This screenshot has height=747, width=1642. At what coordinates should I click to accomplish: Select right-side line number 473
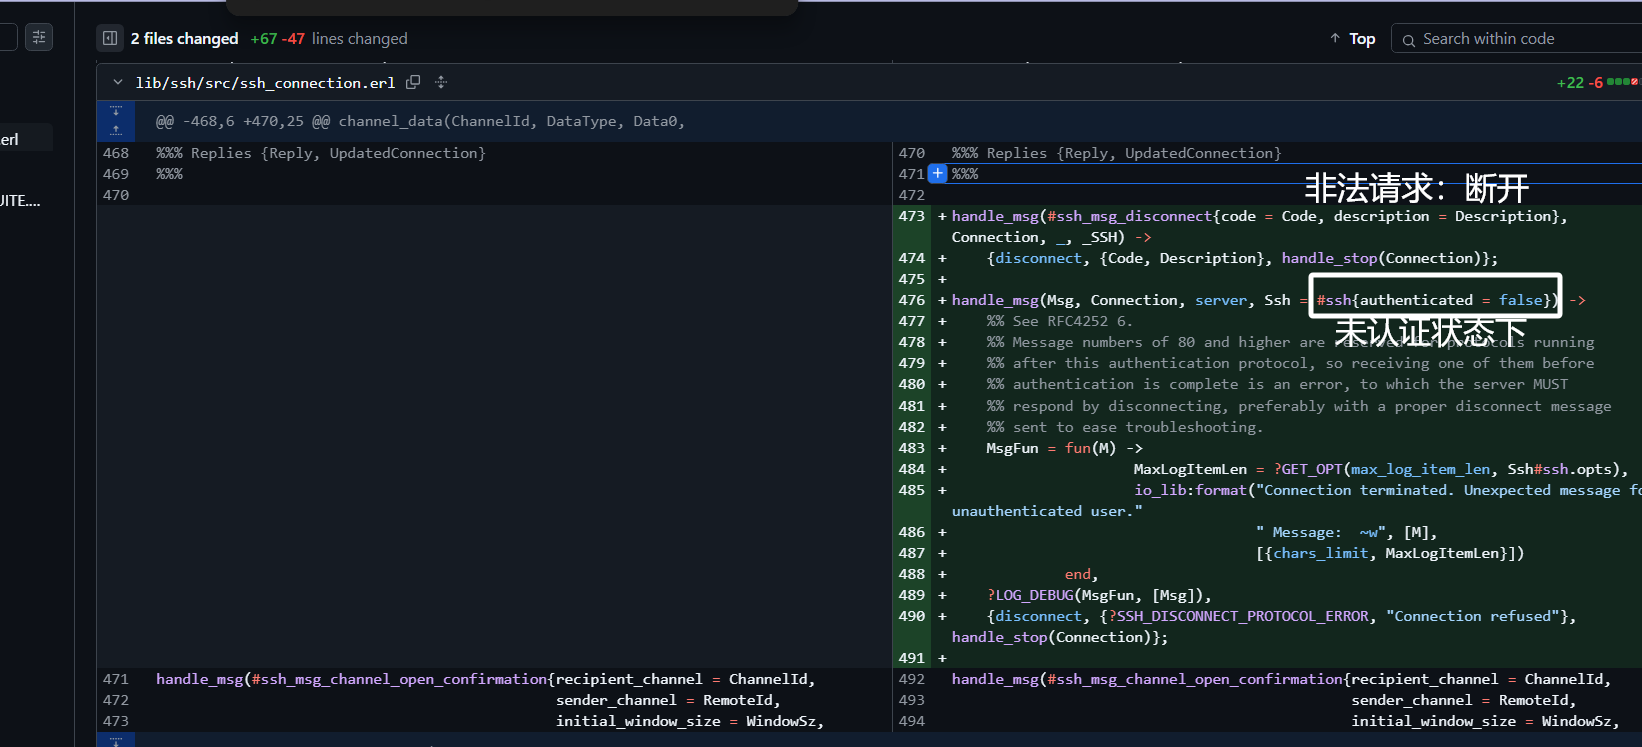click(x=912, y=215)
